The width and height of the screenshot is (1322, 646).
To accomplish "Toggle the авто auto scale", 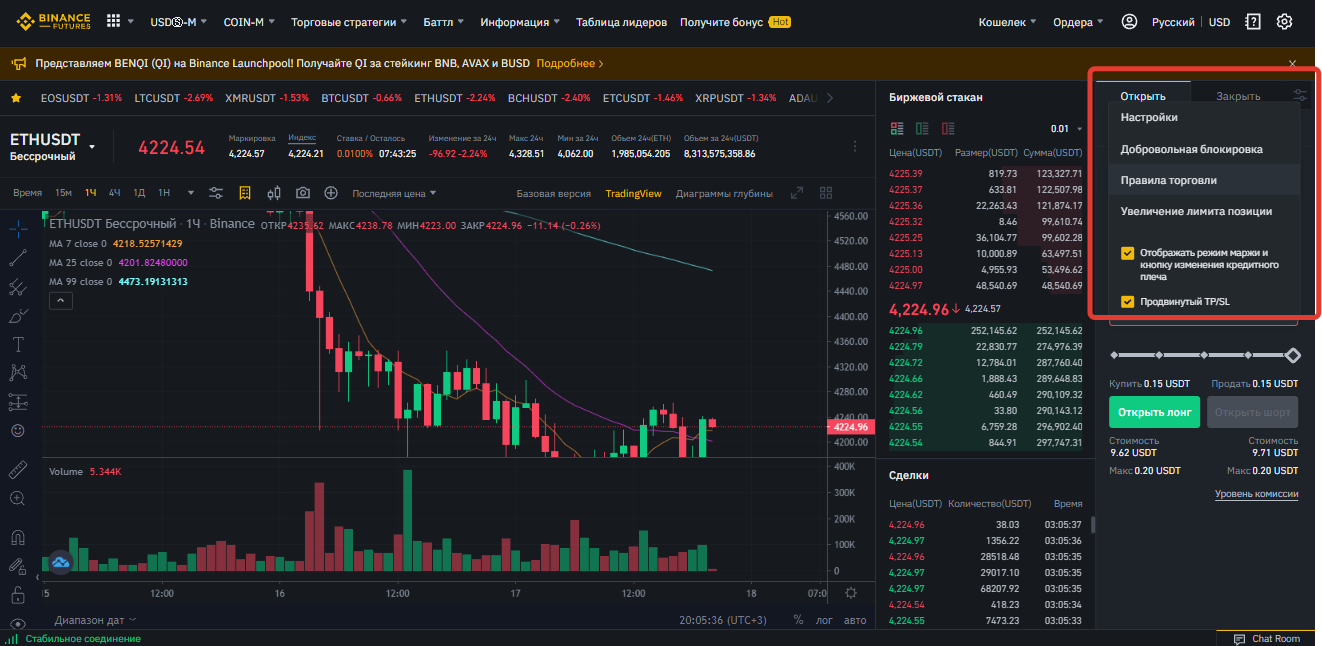I will [x=855, y=620].
